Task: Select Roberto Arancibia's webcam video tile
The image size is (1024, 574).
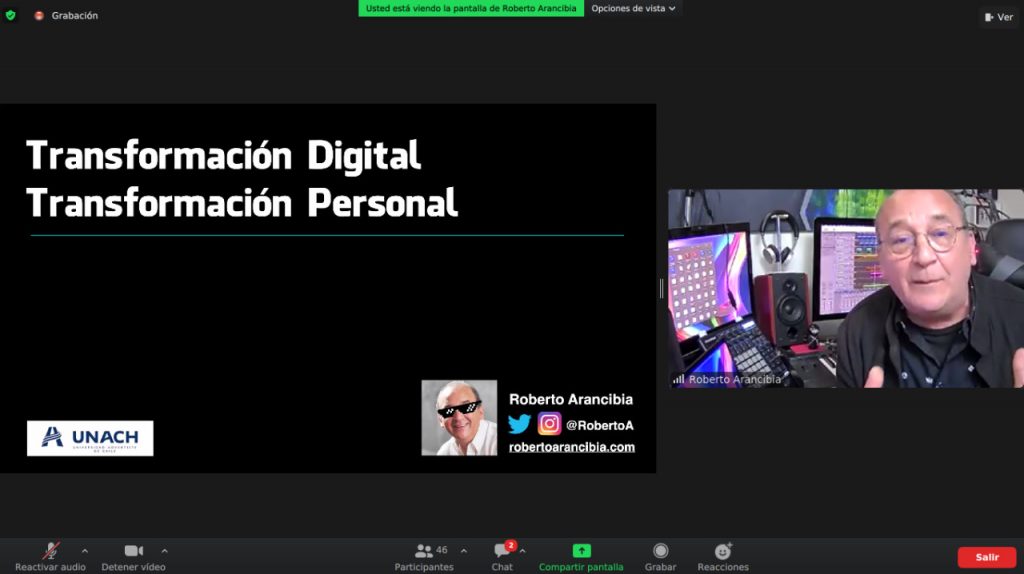Action: click(x=845, y=288)
